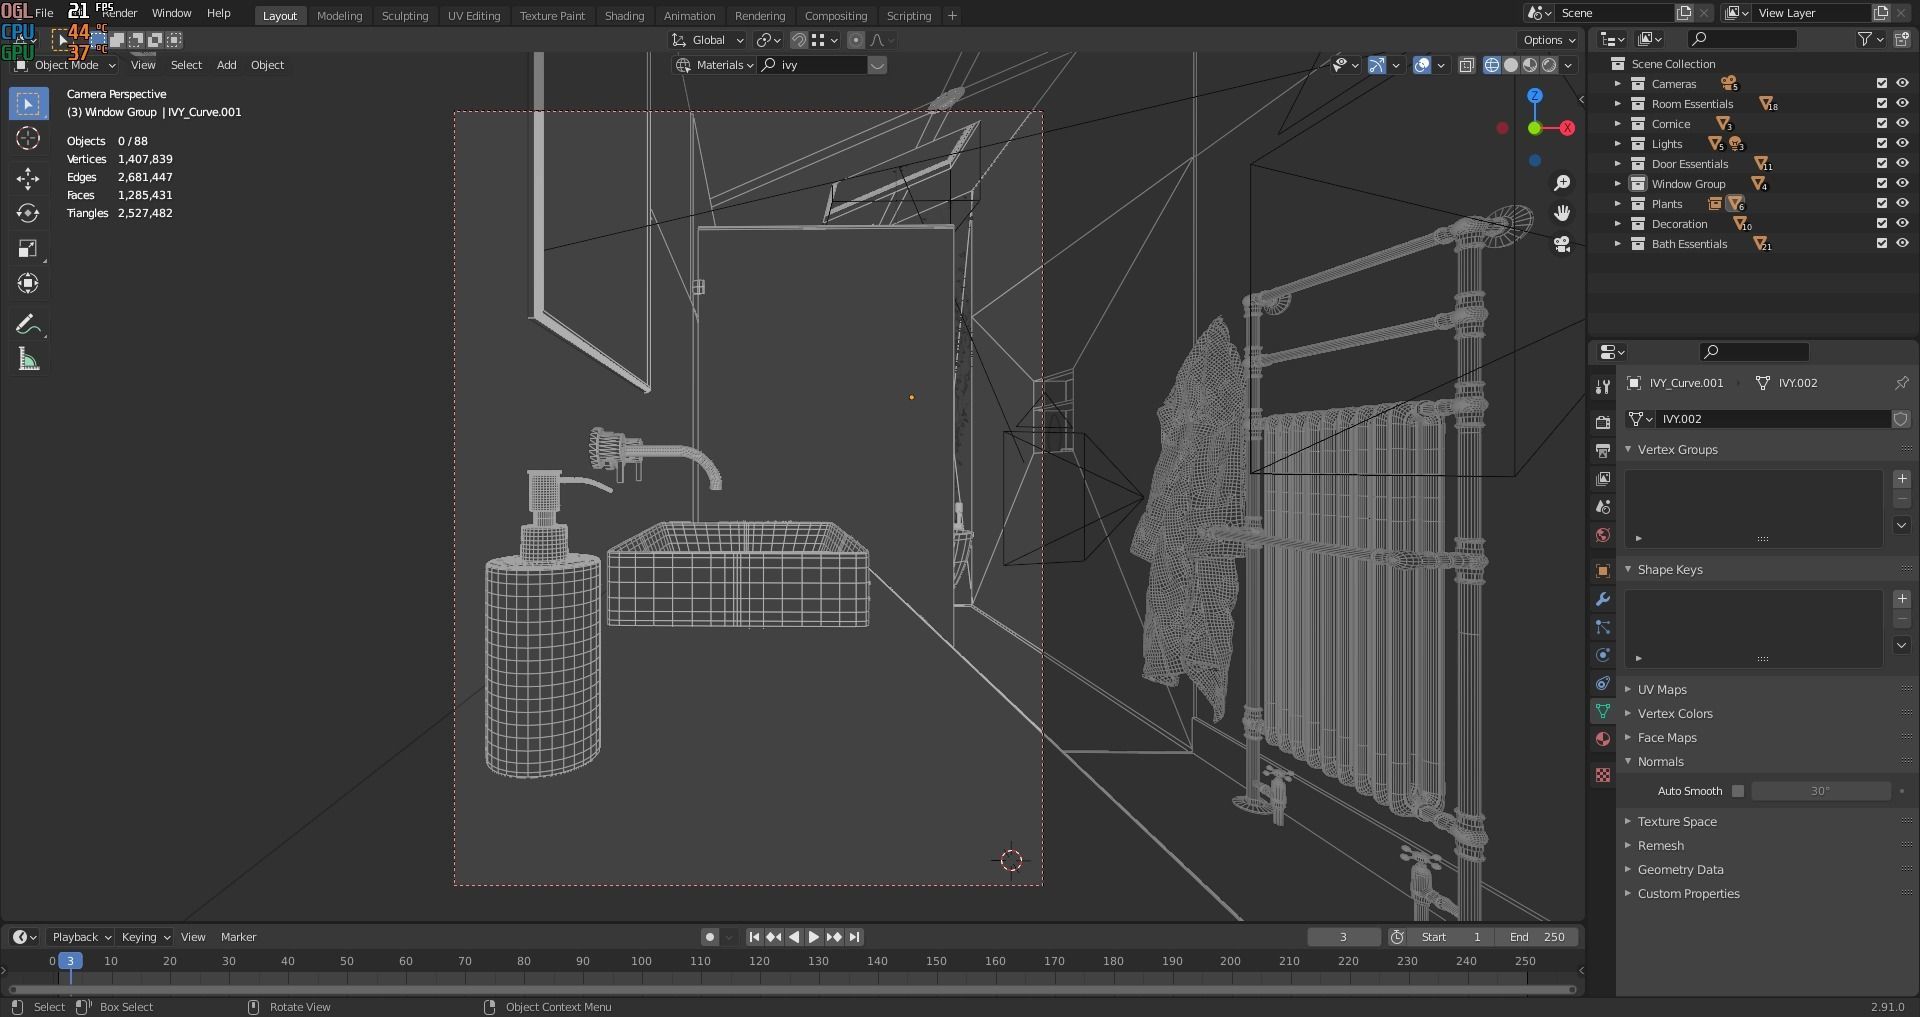Screen dimensions: 1920x1017
Task: Hide the Plants collection in viewport
Action: pos(1902,204)
